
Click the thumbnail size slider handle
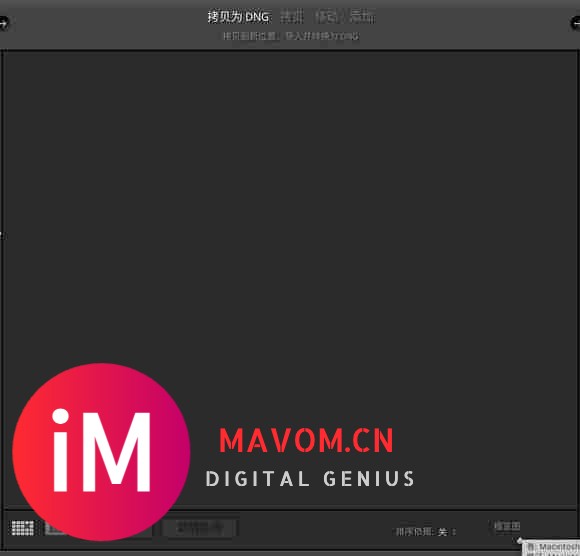[x=520, y=541]
